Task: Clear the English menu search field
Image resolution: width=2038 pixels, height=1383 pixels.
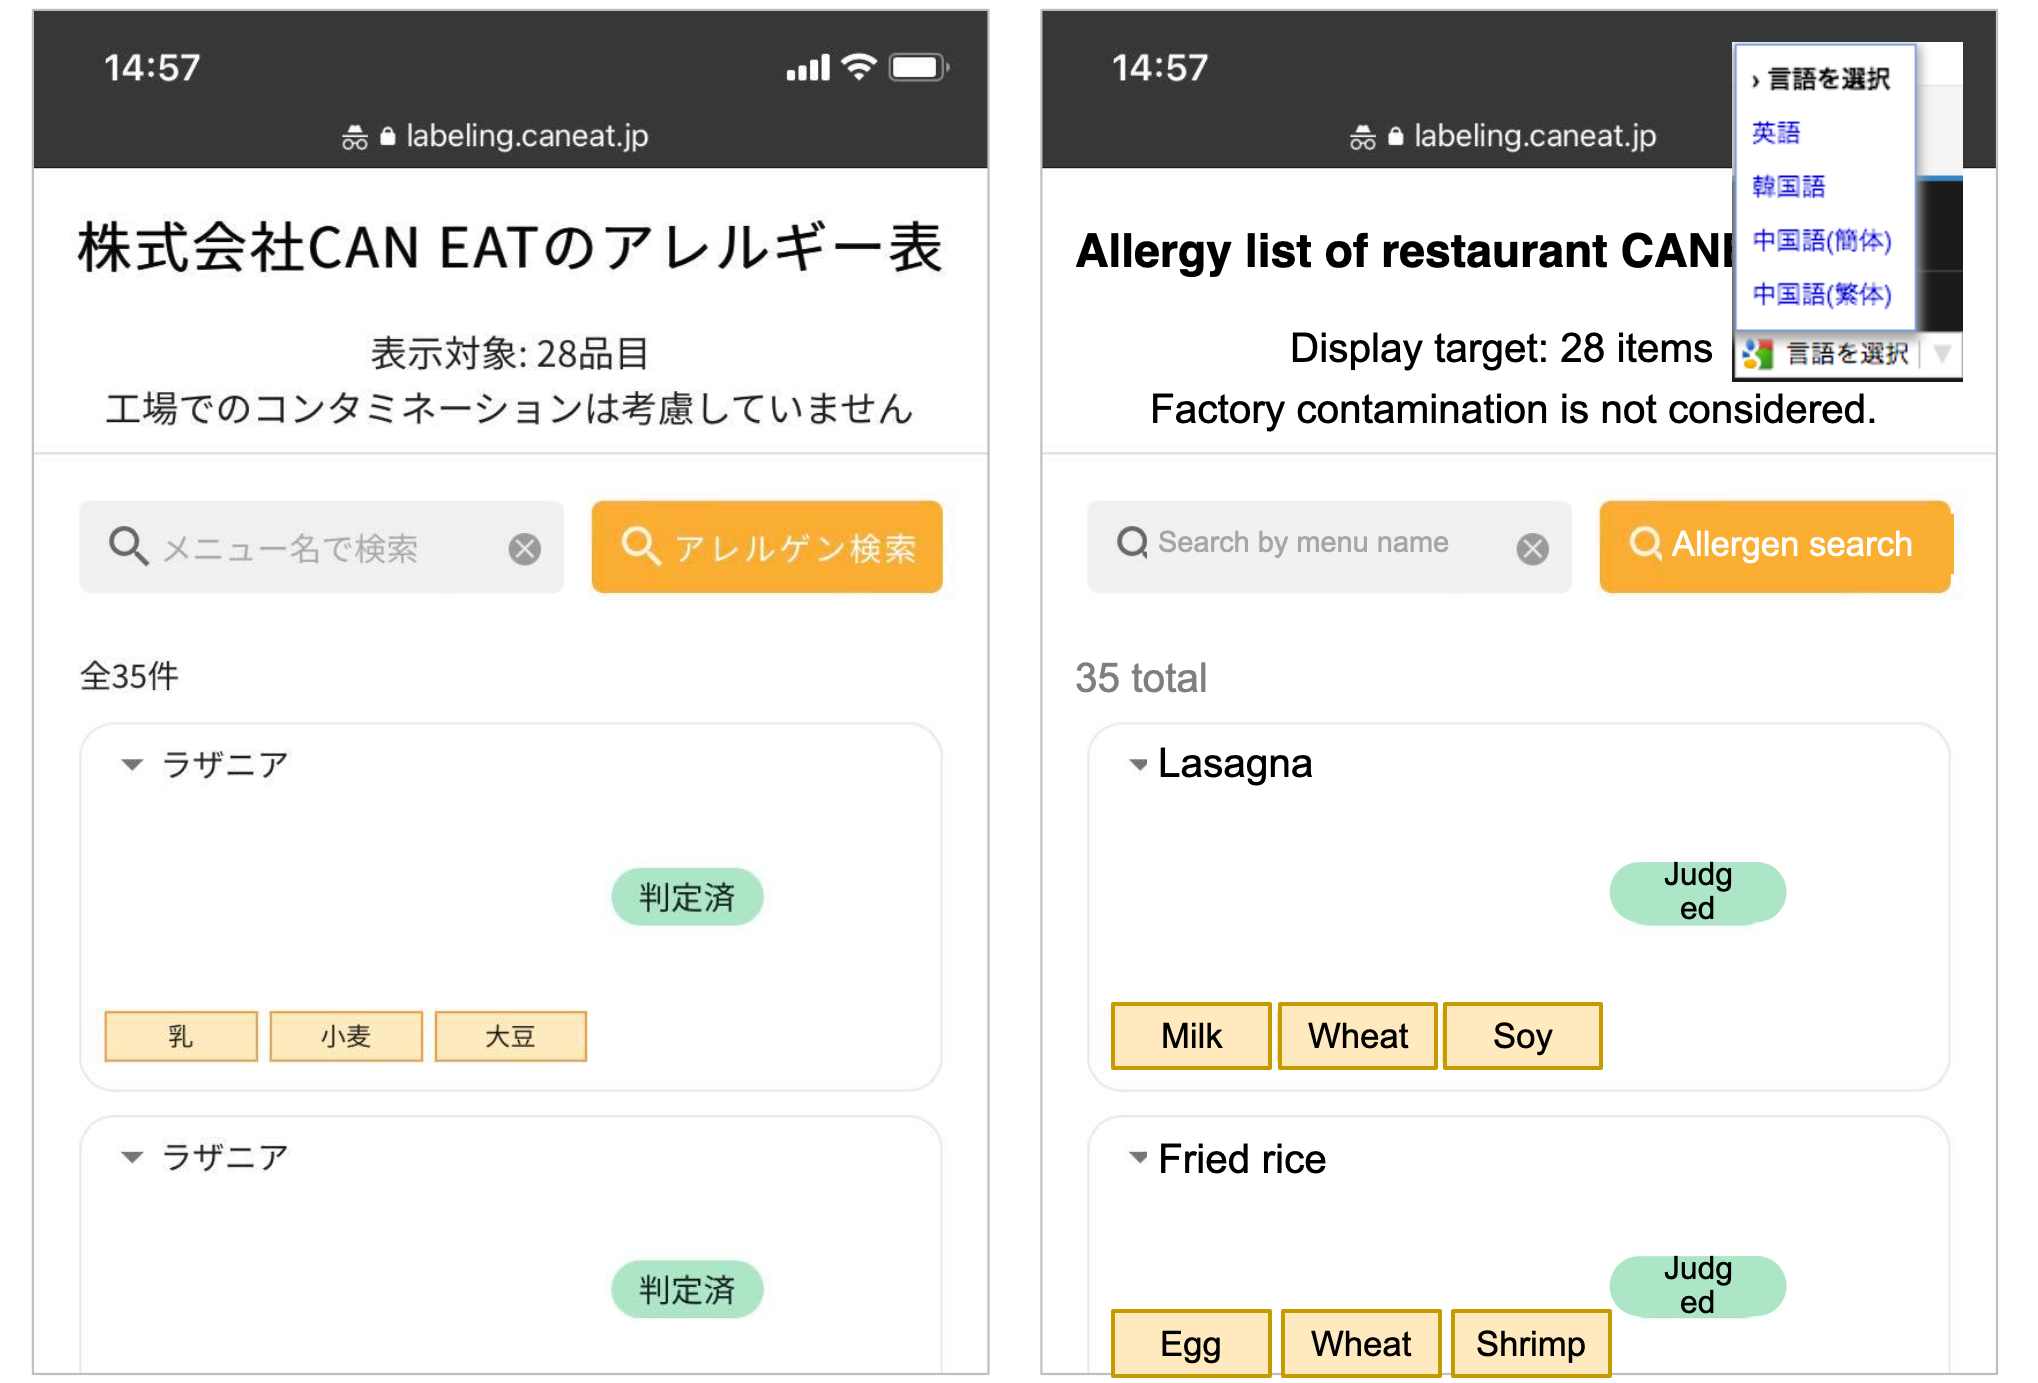Action: point(1532,548)
